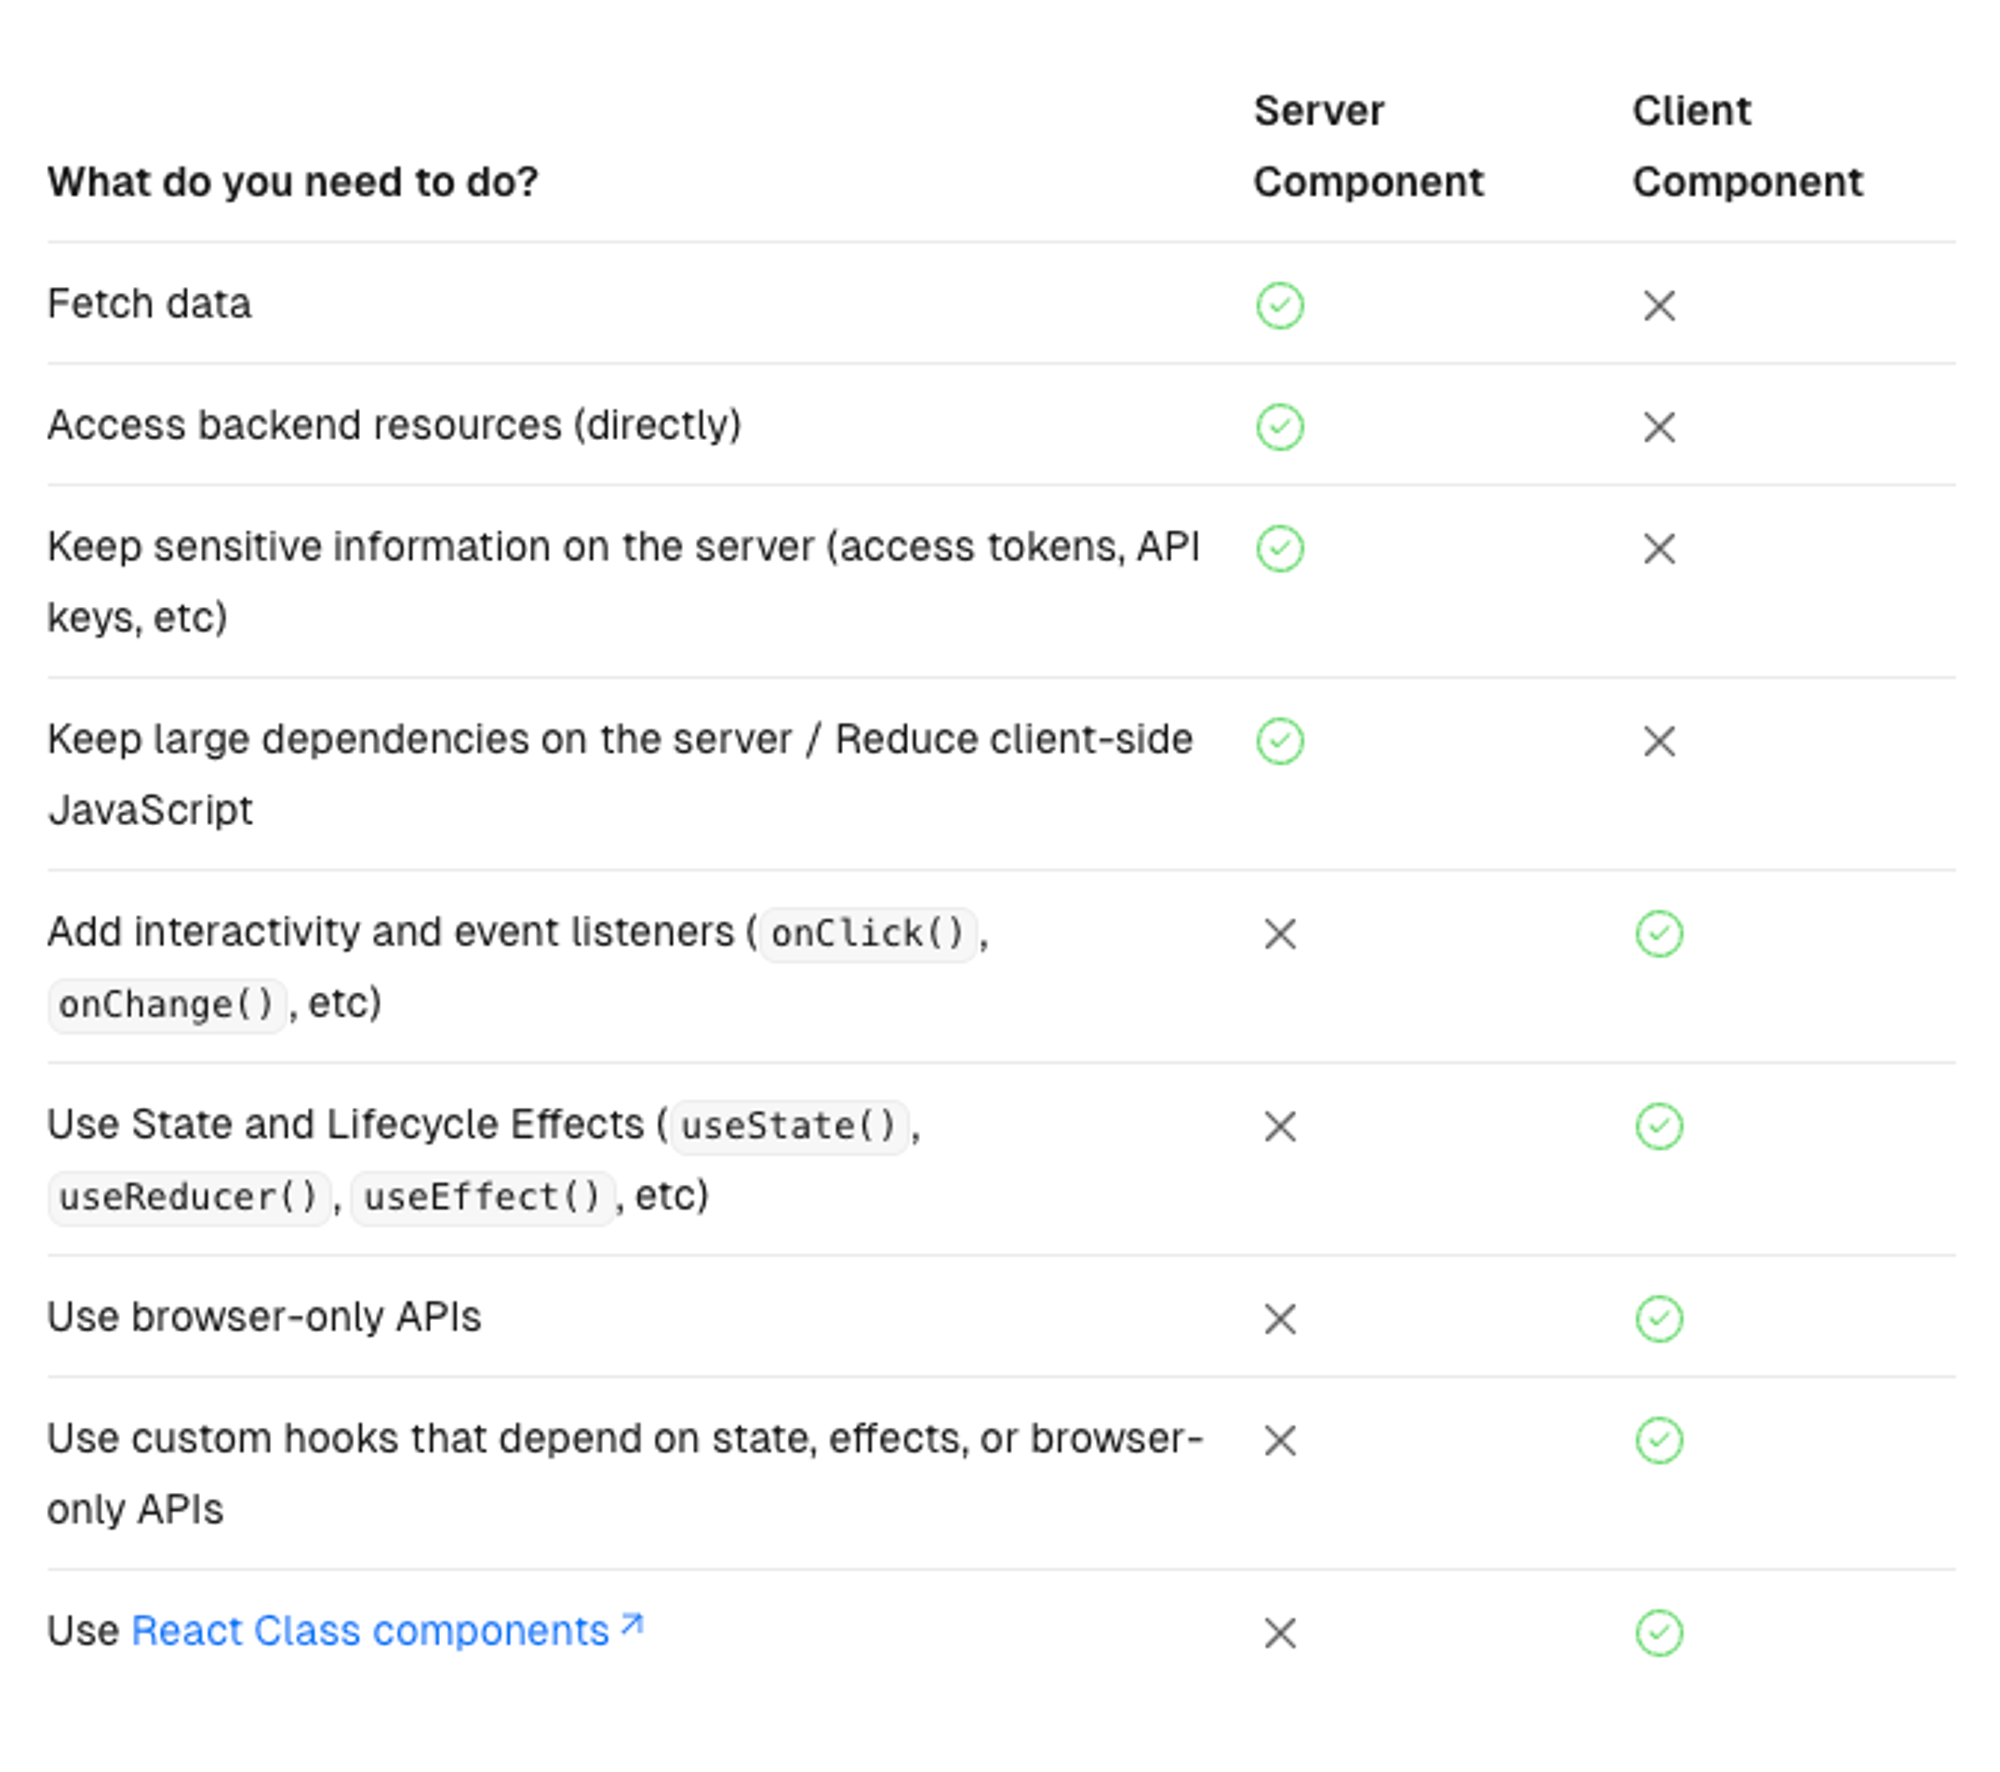Click the external link arrow icon
This screenshot has height=1772, width=2000.
tap(631, 1625)
